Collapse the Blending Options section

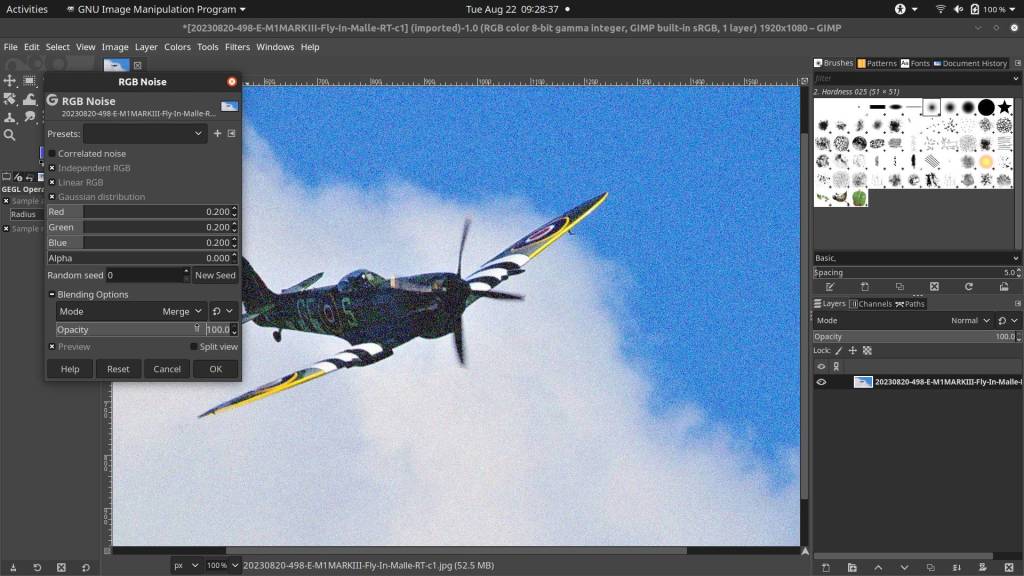point(52,295)
